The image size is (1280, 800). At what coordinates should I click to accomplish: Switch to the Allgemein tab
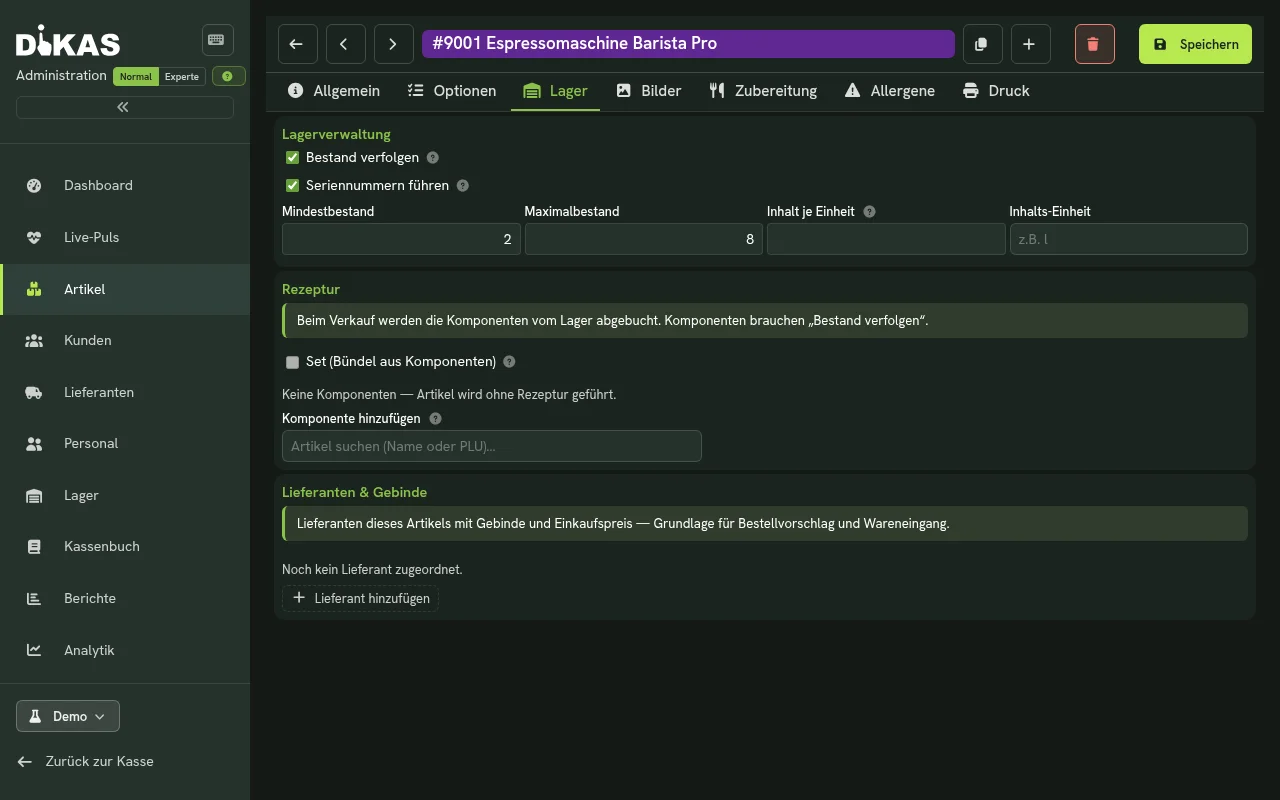(x=334, y=91)
